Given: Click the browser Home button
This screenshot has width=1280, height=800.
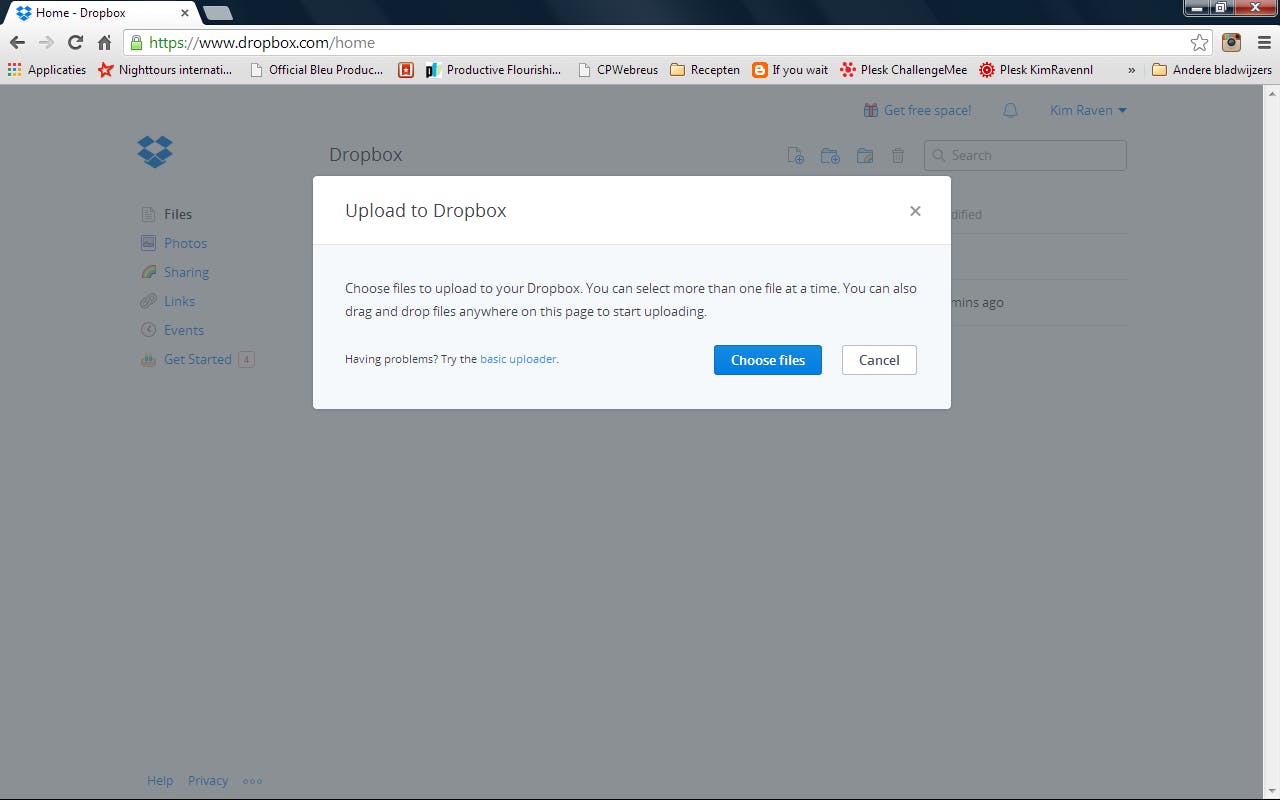Looking at the screenshot, I should (104, 42).
